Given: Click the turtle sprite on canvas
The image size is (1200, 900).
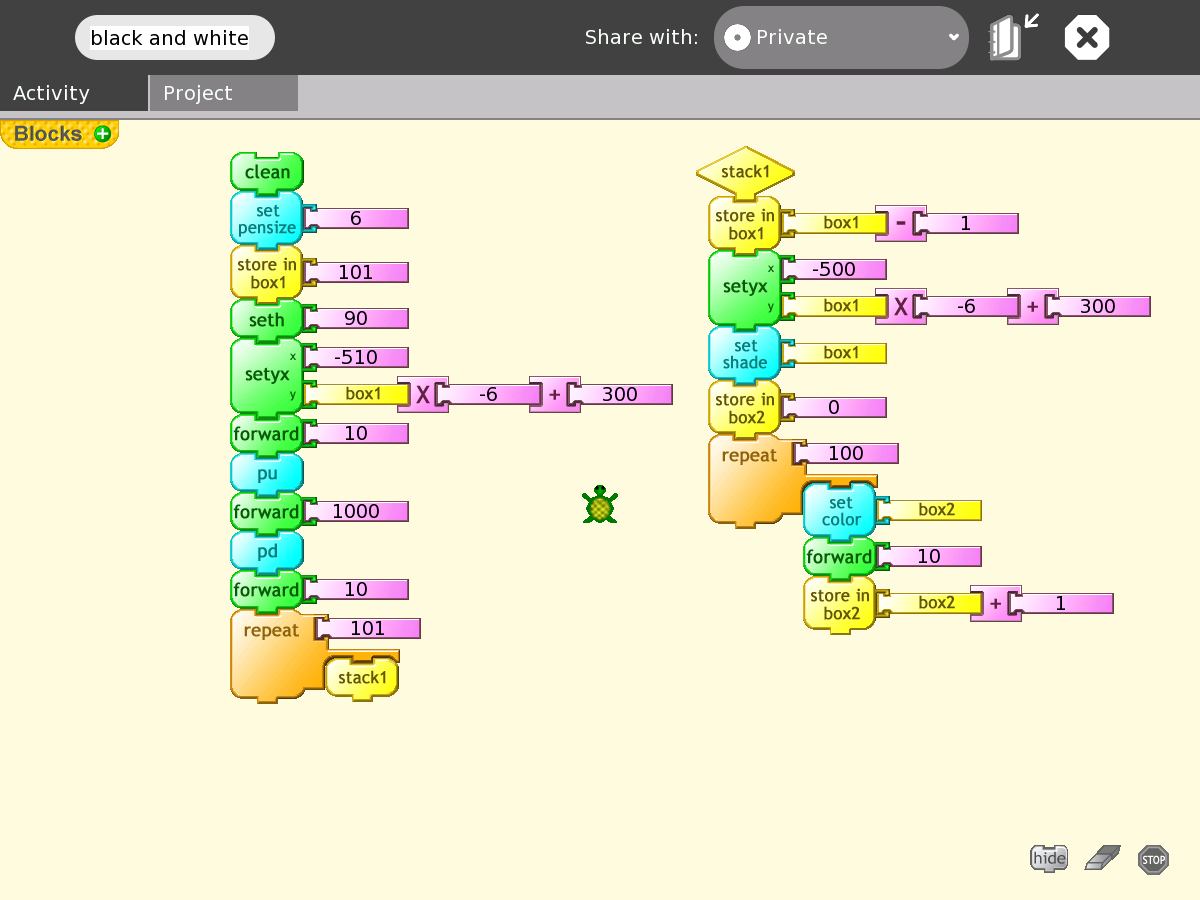Looking at the screenshot, I should pos(600,505).
